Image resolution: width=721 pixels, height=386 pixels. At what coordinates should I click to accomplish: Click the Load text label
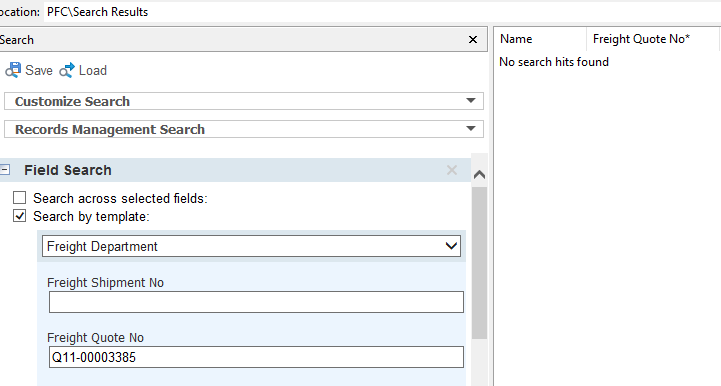pyautogui.click(x=93, y=70)
